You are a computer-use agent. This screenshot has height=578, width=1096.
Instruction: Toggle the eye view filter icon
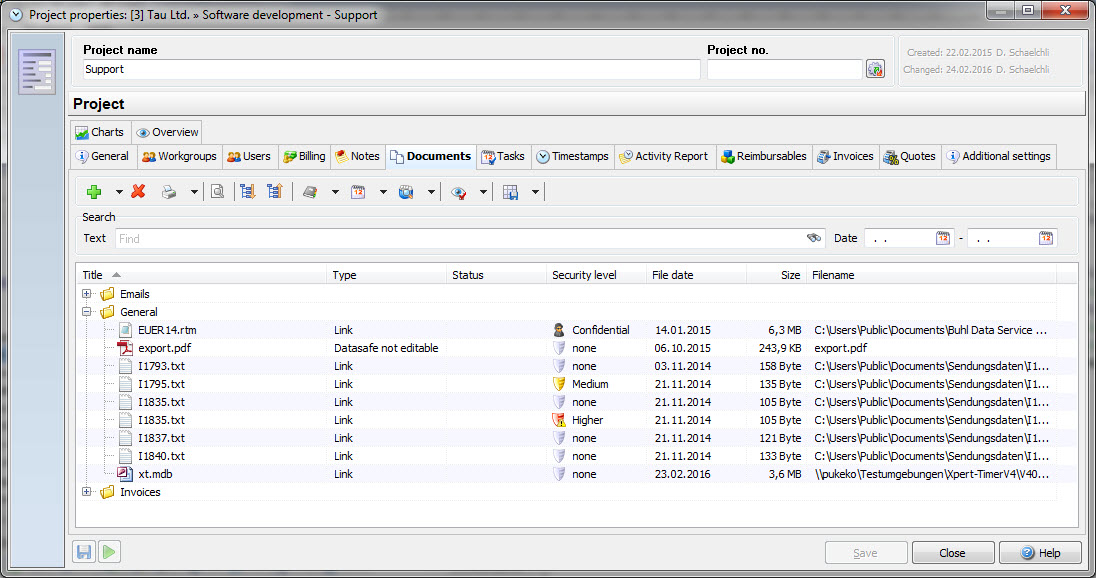pos(459,192)
